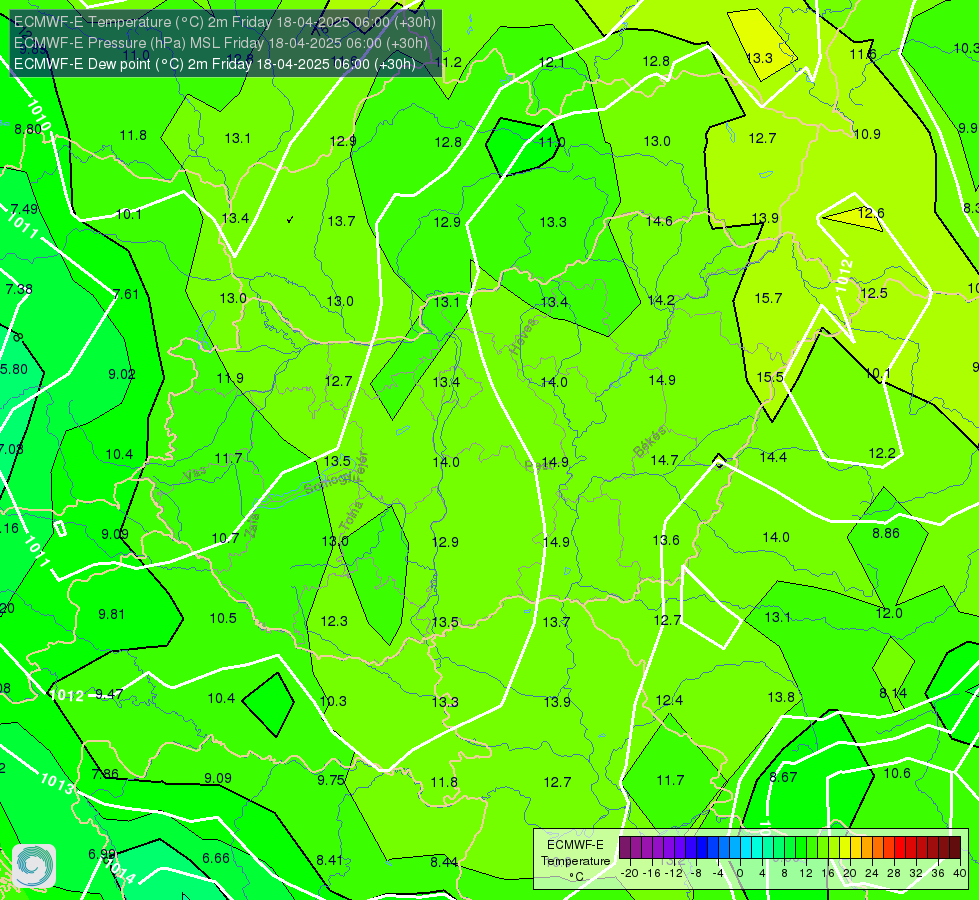979x900 pixels.
Task: Select the ECMWF-E Temperature 2m layer label
Action: (225, 22)
